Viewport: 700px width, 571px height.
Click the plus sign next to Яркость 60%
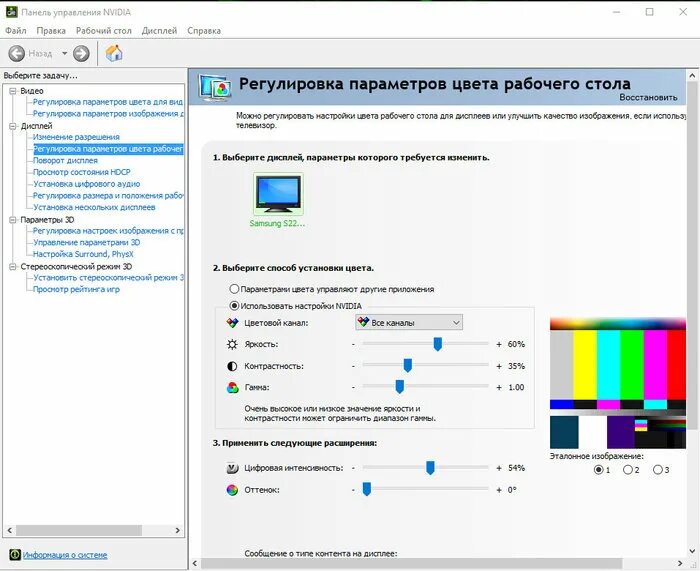499,344
